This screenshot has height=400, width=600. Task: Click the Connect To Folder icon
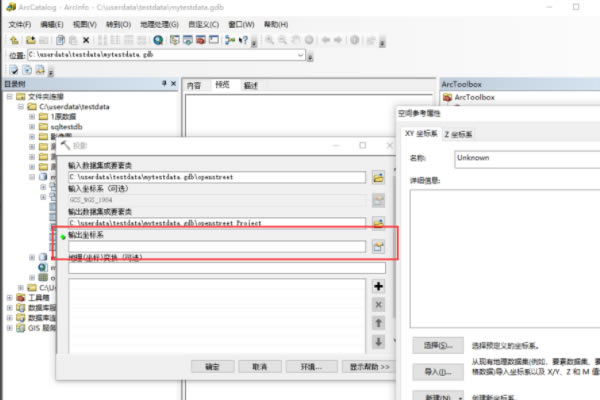(31, 40)
